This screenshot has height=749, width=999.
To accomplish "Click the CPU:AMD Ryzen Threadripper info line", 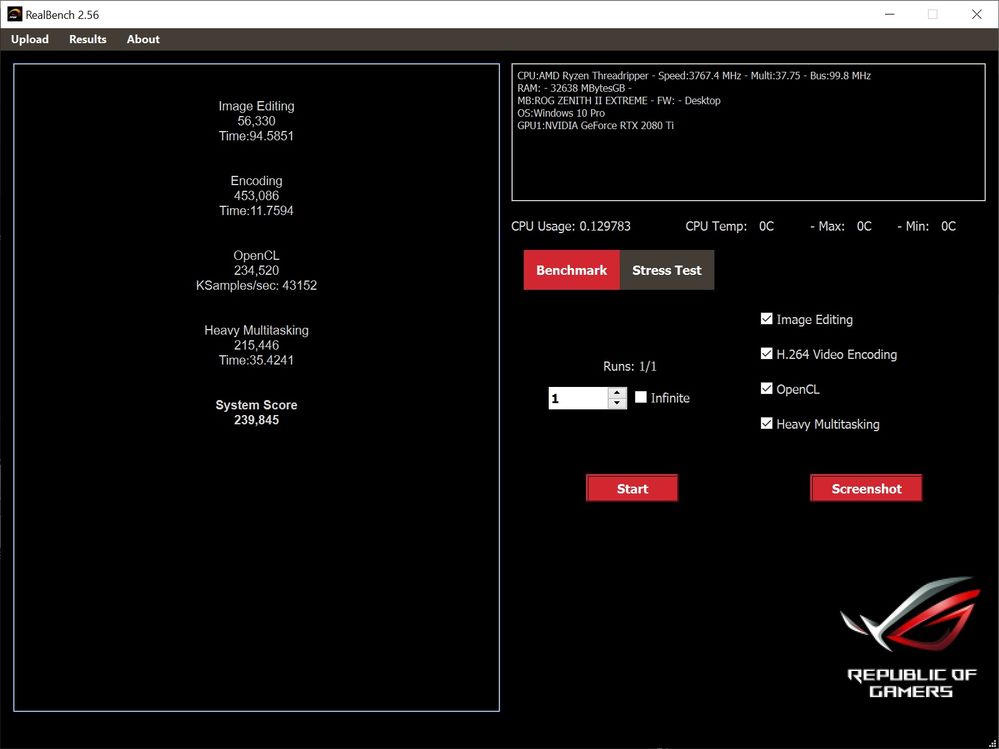I will (694, 76).
